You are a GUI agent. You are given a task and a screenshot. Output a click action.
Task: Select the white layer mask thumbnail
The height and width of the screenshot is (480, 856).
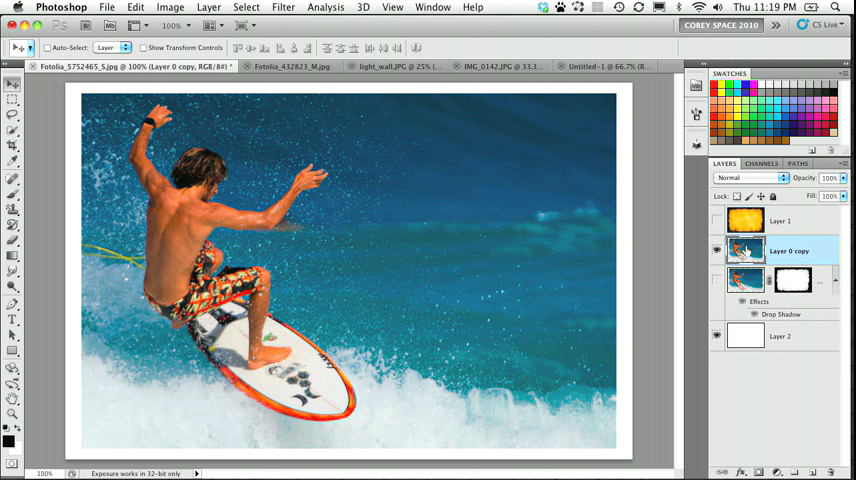(x=793, y=280)
